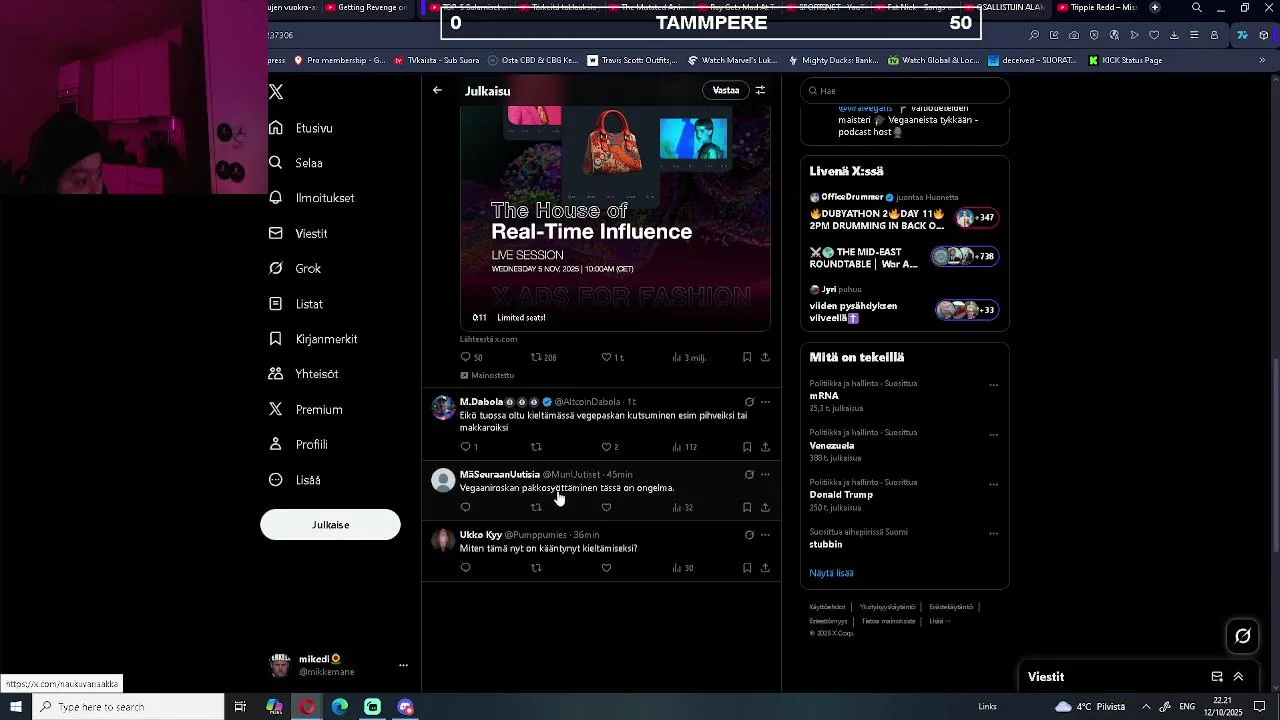Compose new message in Viestit drawer
The image size is (1280, 720).
(x=1217, y=677)
